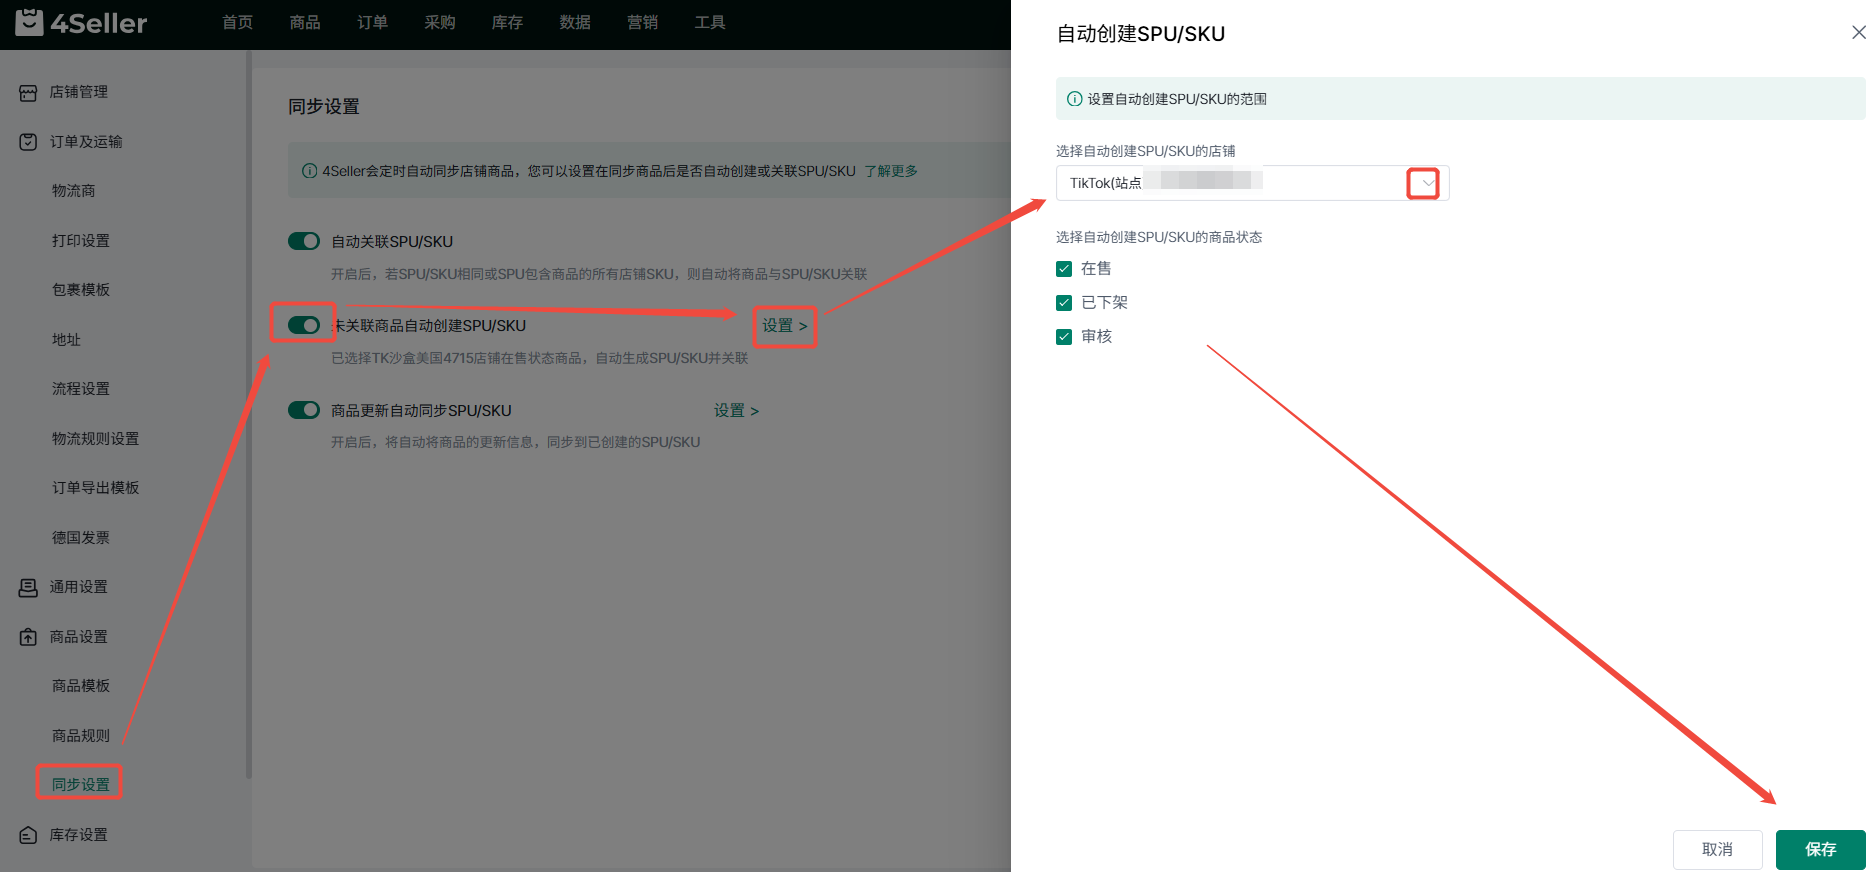Open 地址 in the sidebar
This screenshot has width=1874, height=872.
[x=66, y=340]
